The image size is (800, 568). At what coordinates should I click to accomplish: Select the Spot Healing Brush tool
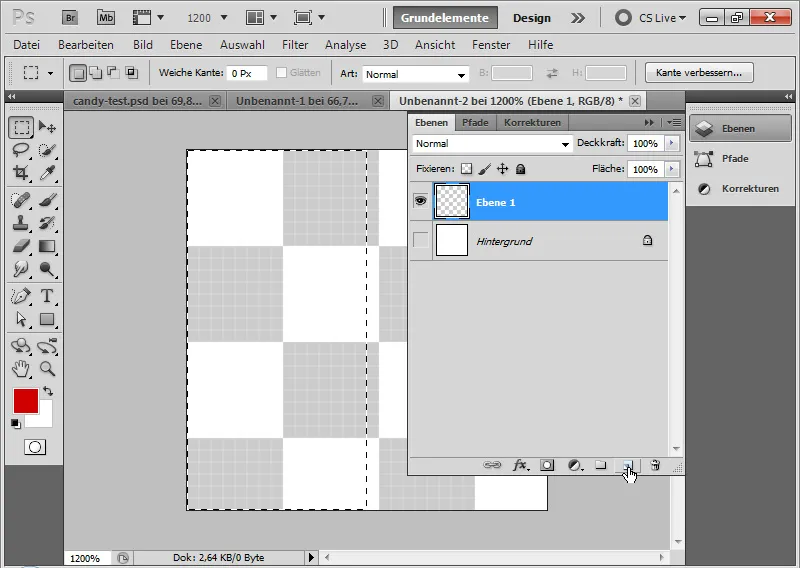pyautogui.click(x=21, y=200)
